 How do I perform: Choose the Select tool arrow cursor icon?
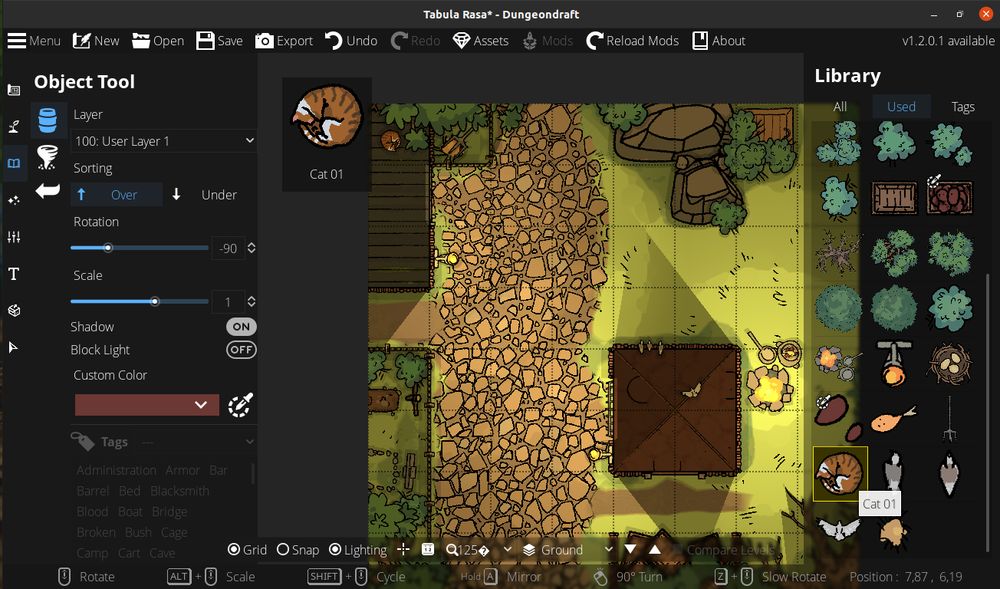coord(13,347)
